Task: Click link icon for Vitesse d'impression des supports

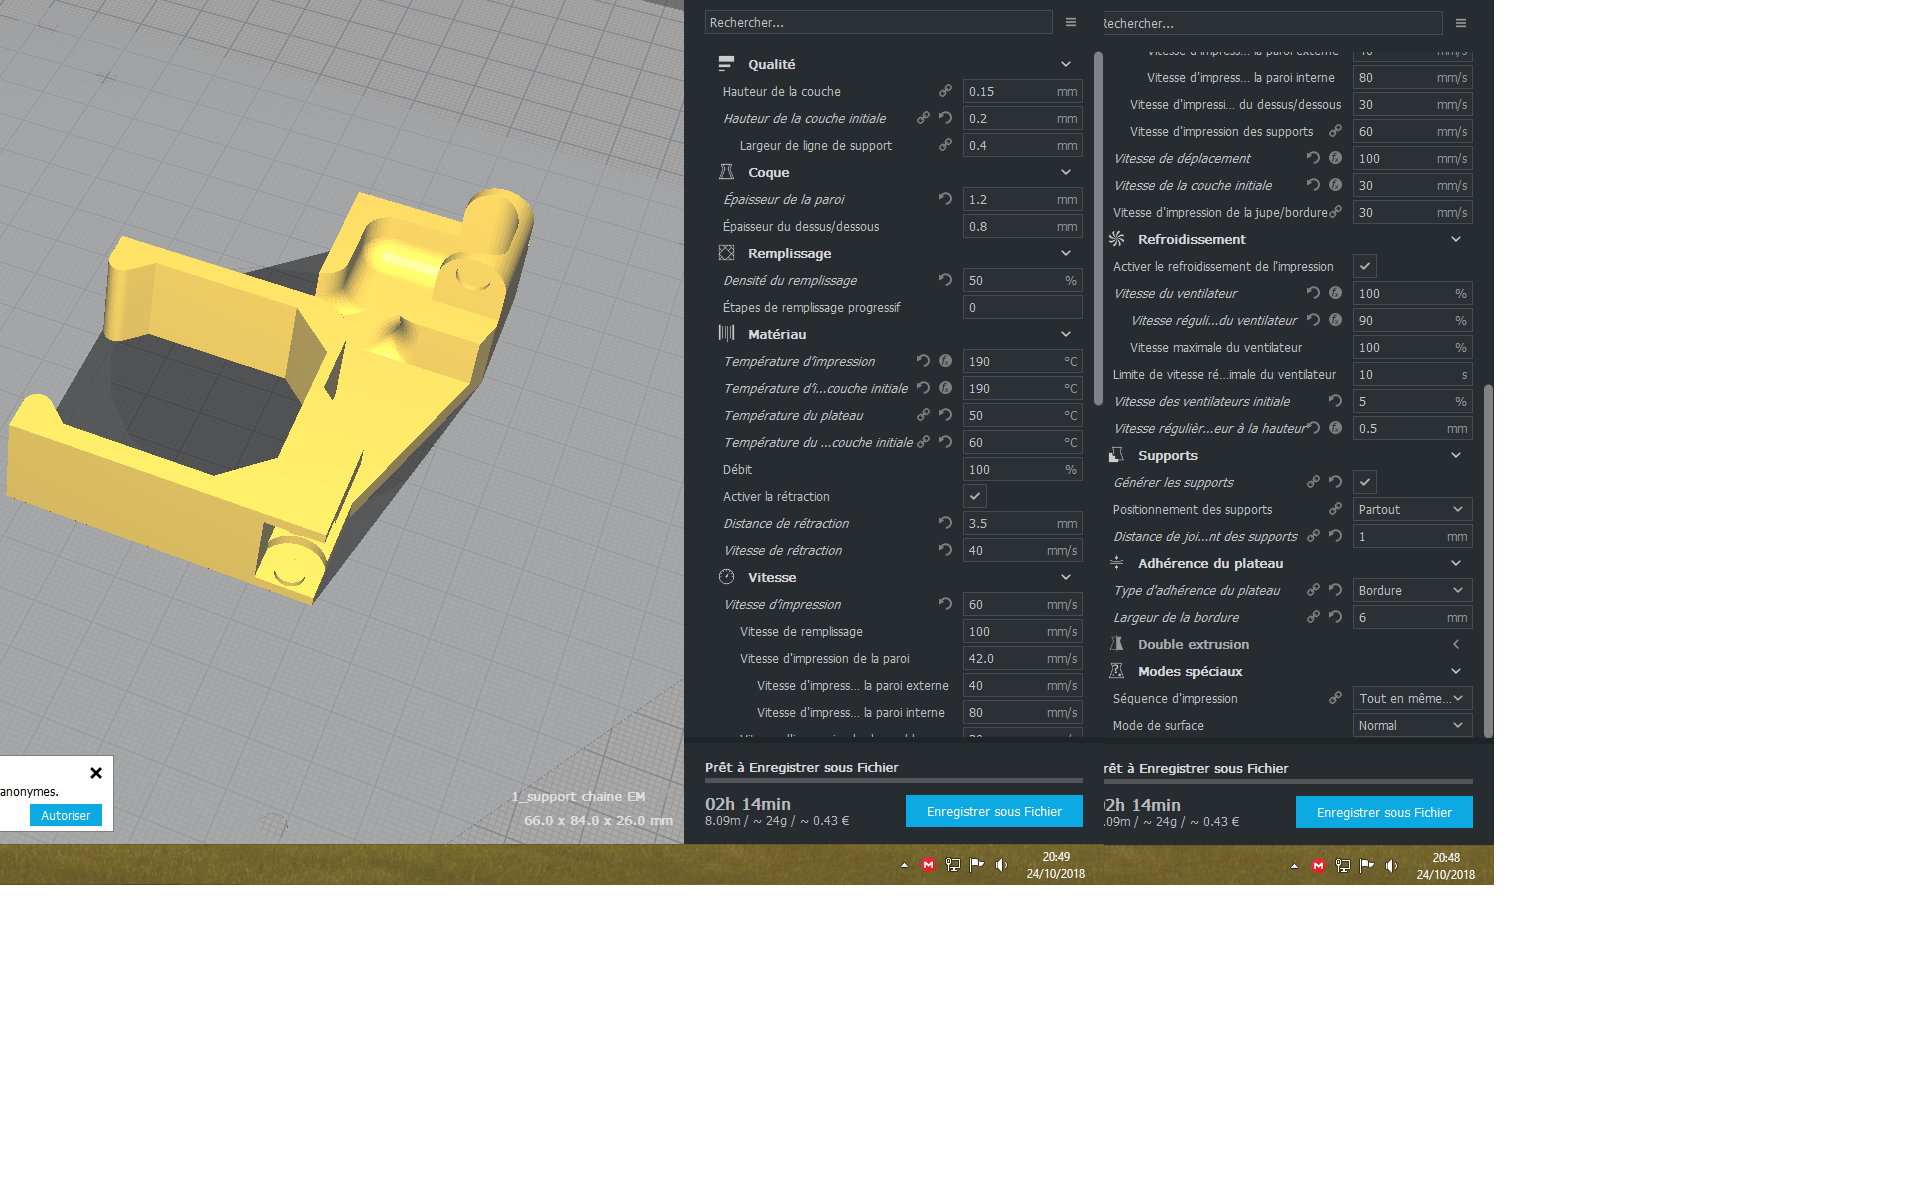Action: pyautogui.click(x=1335, y=131)
